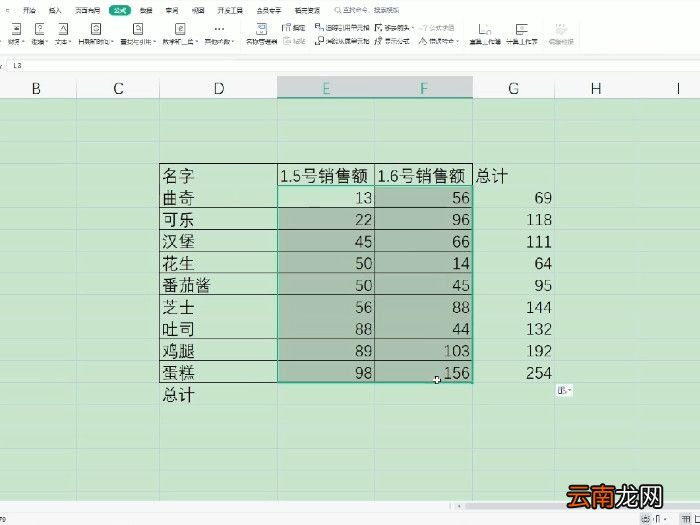Viewport: 700px width, 525px height.
Task: Open the paste options button below totals
Action: [x=564, y=391]
